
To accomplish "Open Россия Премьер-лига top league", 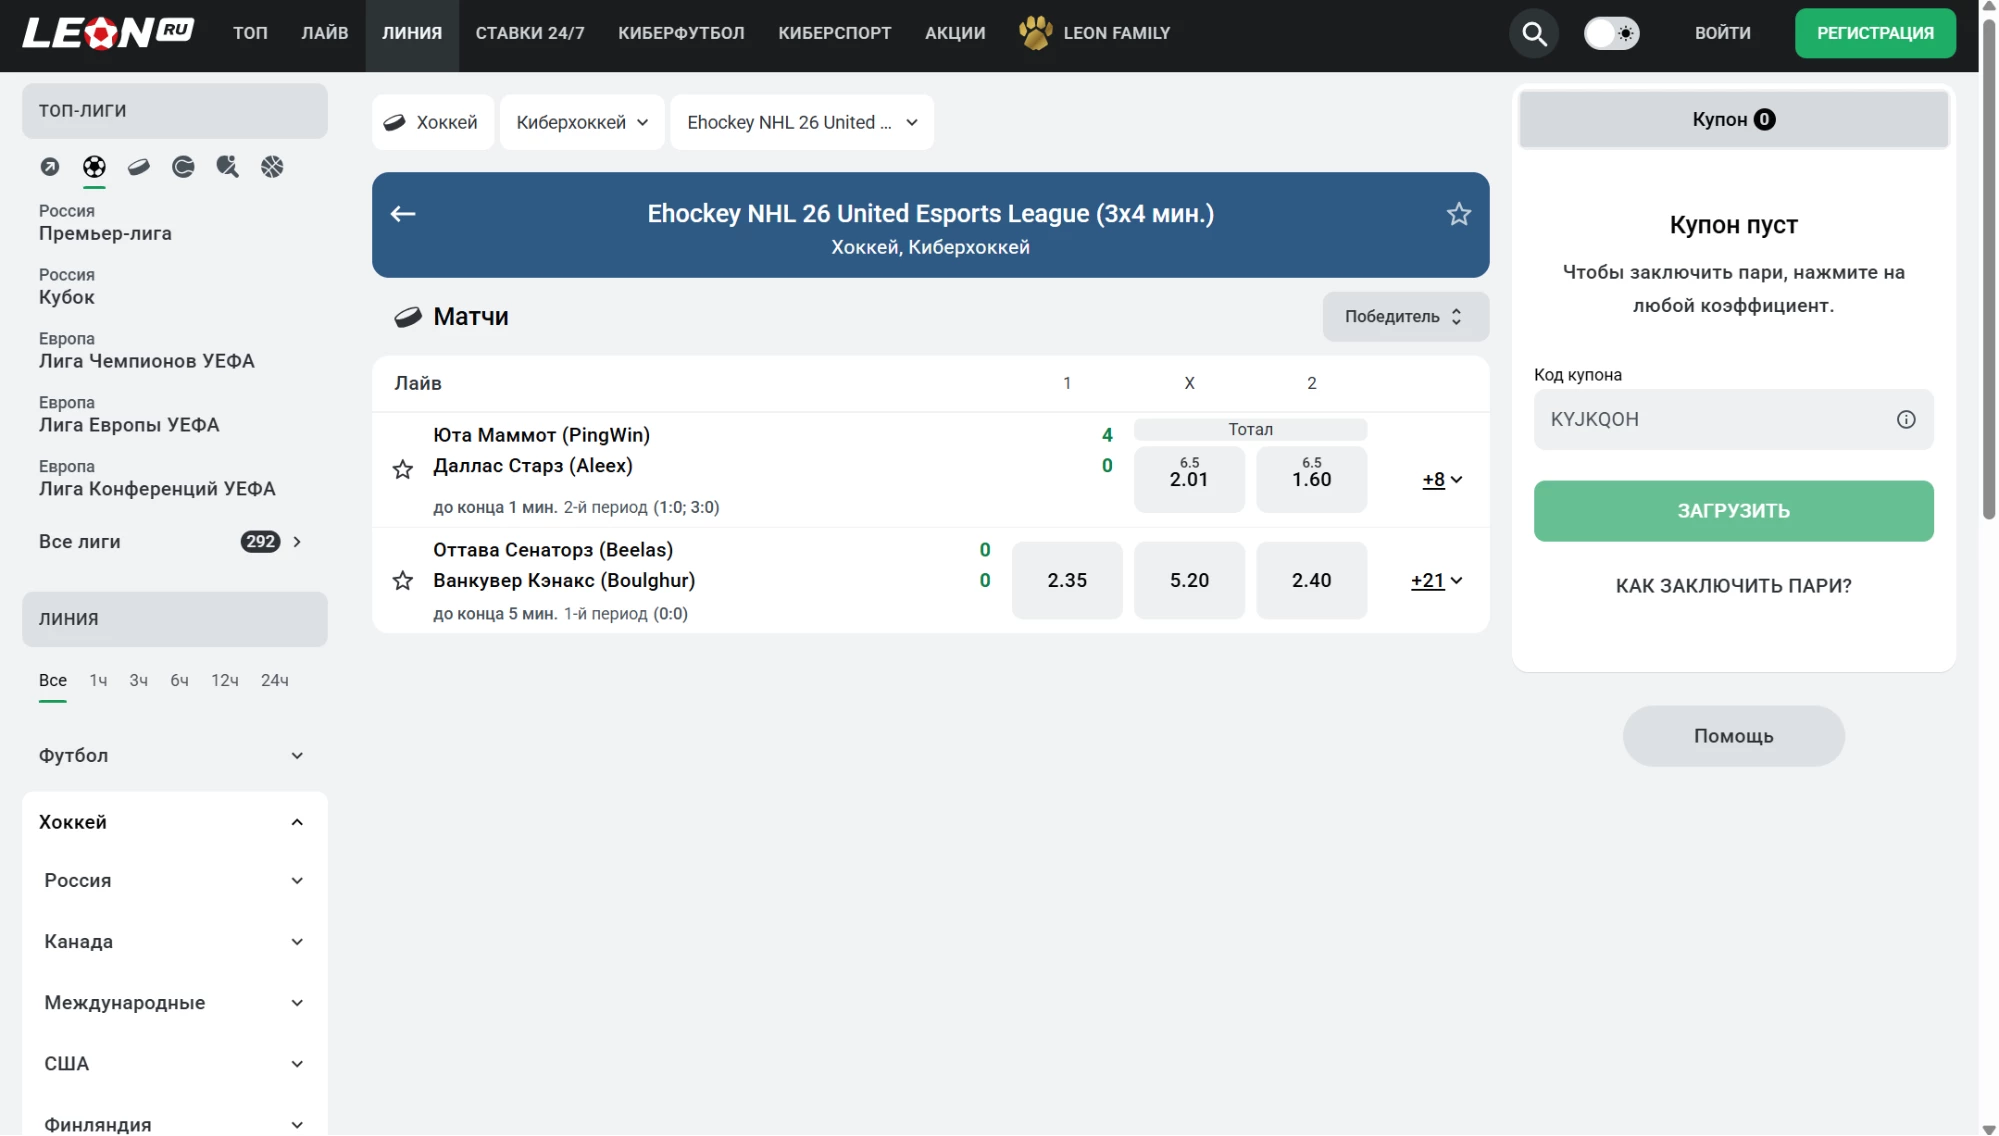I will coord(105,223).
